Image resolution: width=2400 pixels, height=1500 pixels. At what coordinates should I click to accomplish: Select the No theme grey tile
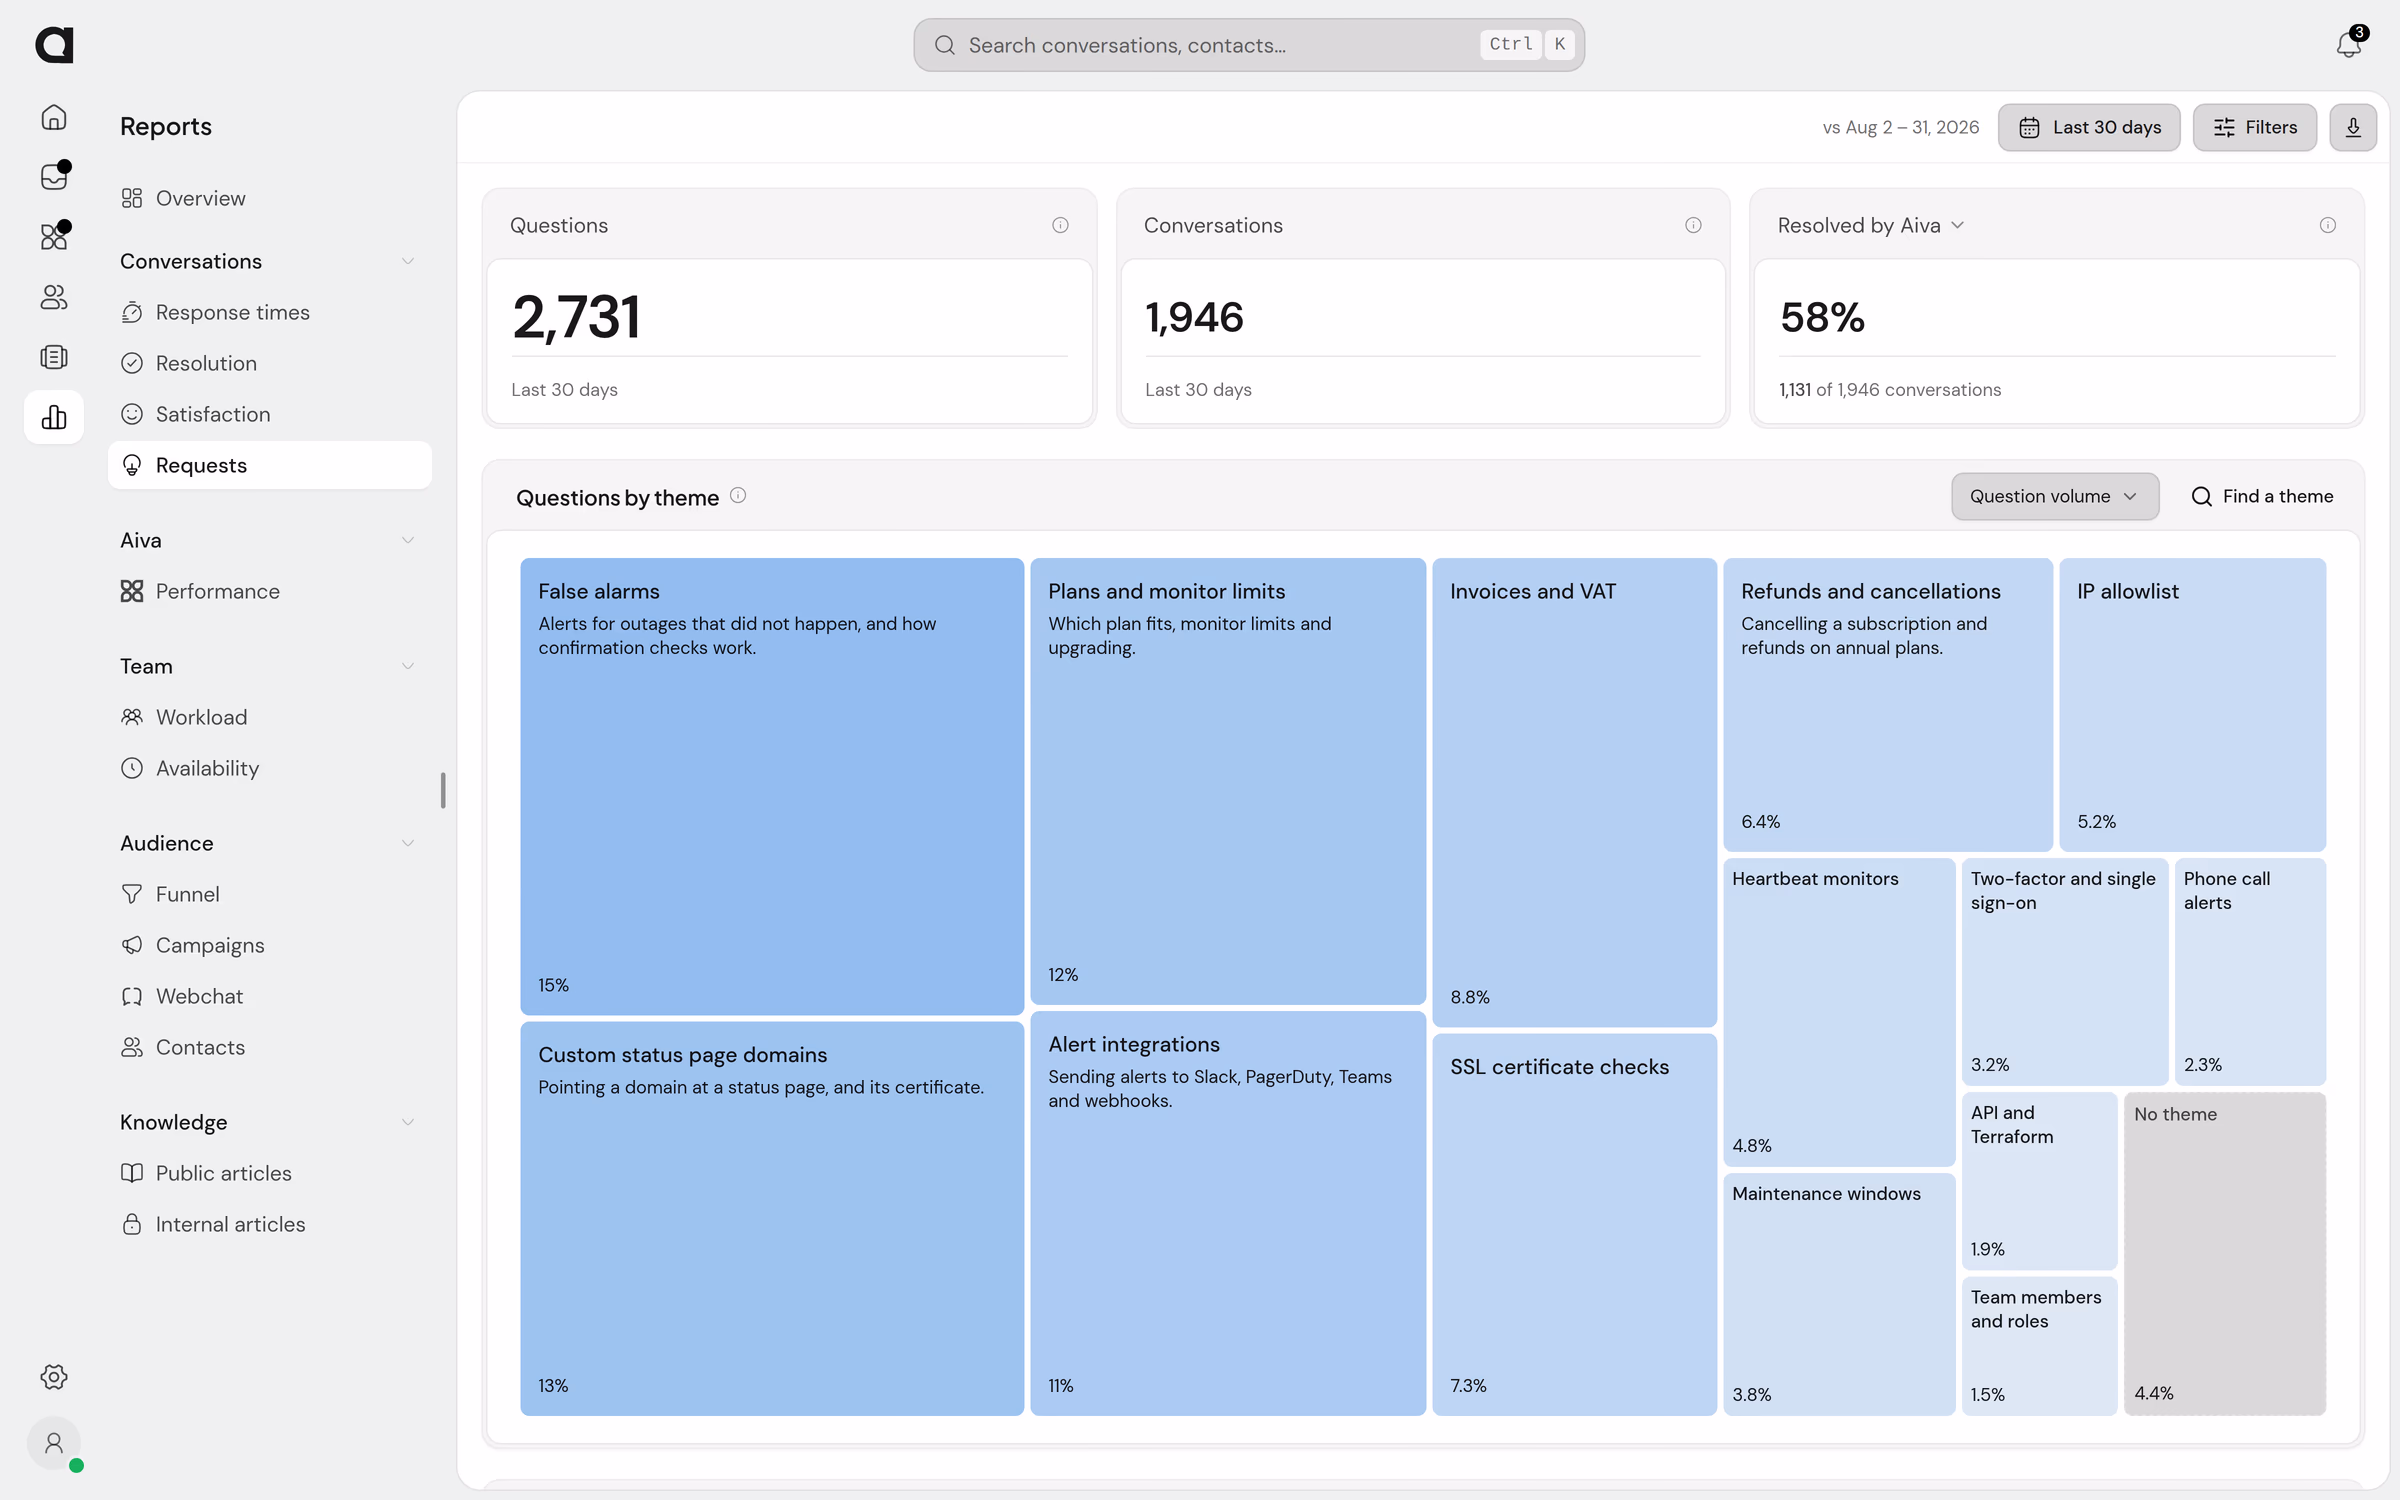(x=2225, y=1254)
